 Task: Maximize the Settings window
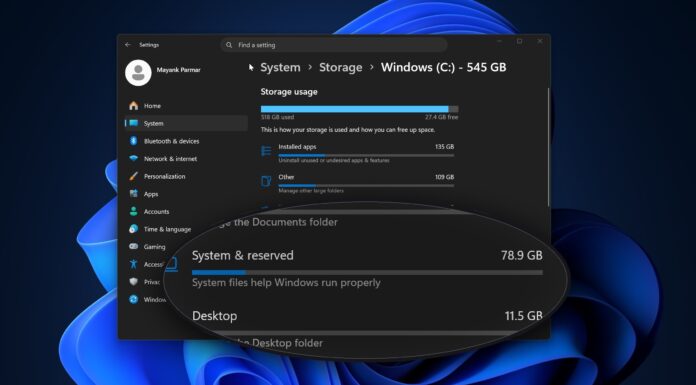pyautogui.click(x=519, y=41)
